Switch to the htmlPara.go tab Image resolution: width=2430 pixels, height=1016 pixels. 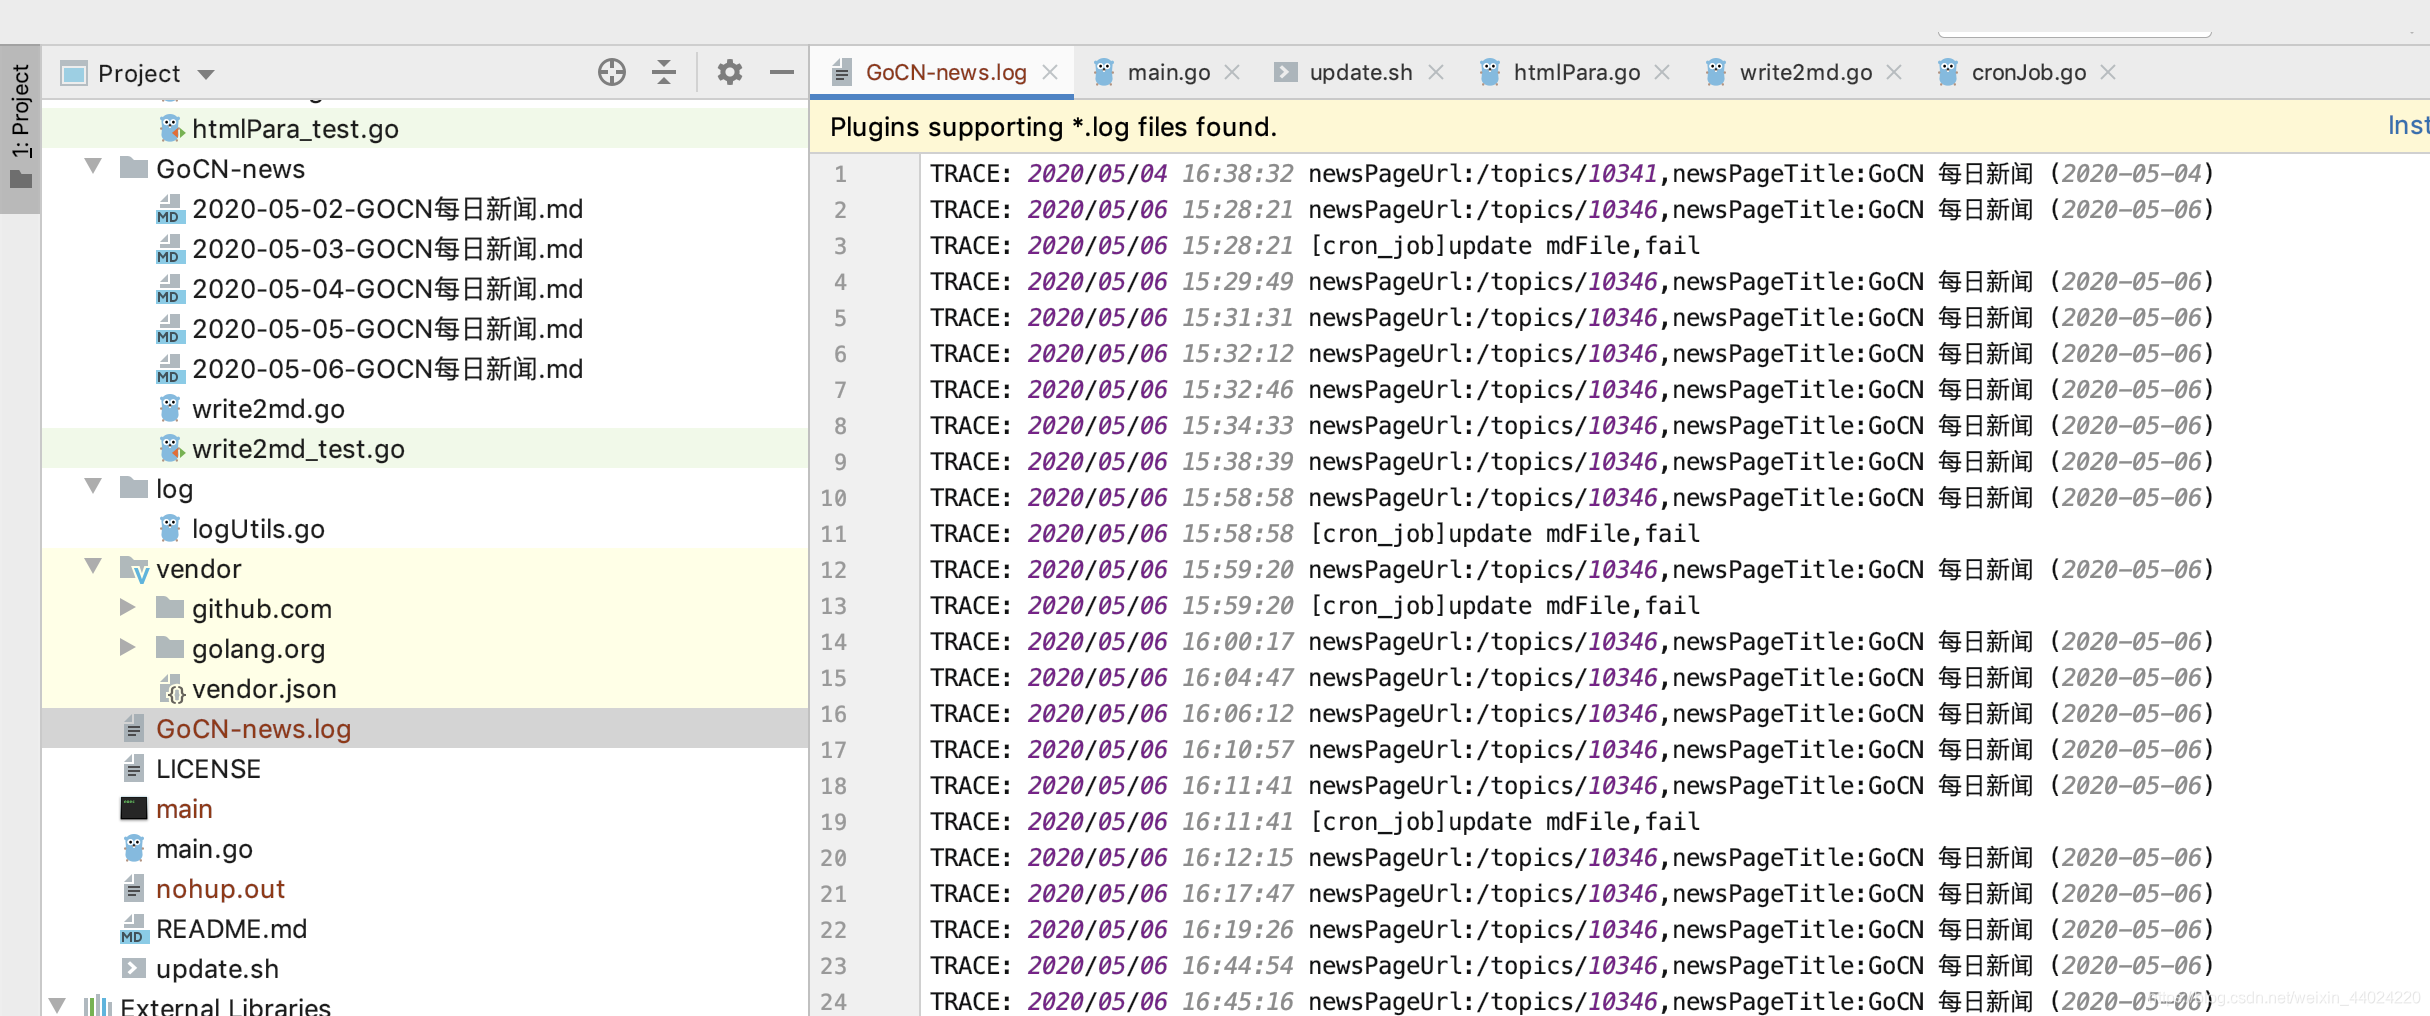pyautogui.click(x=1576, y=72)
